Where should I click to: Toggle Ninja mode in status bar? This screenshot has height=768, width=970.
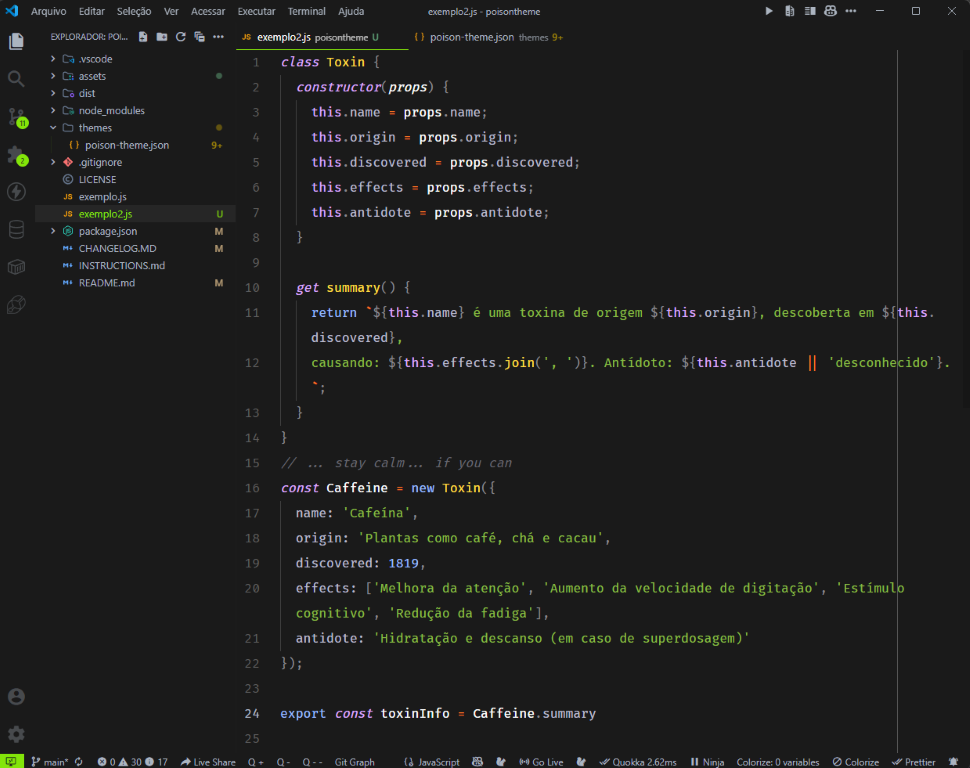point(707,762)
